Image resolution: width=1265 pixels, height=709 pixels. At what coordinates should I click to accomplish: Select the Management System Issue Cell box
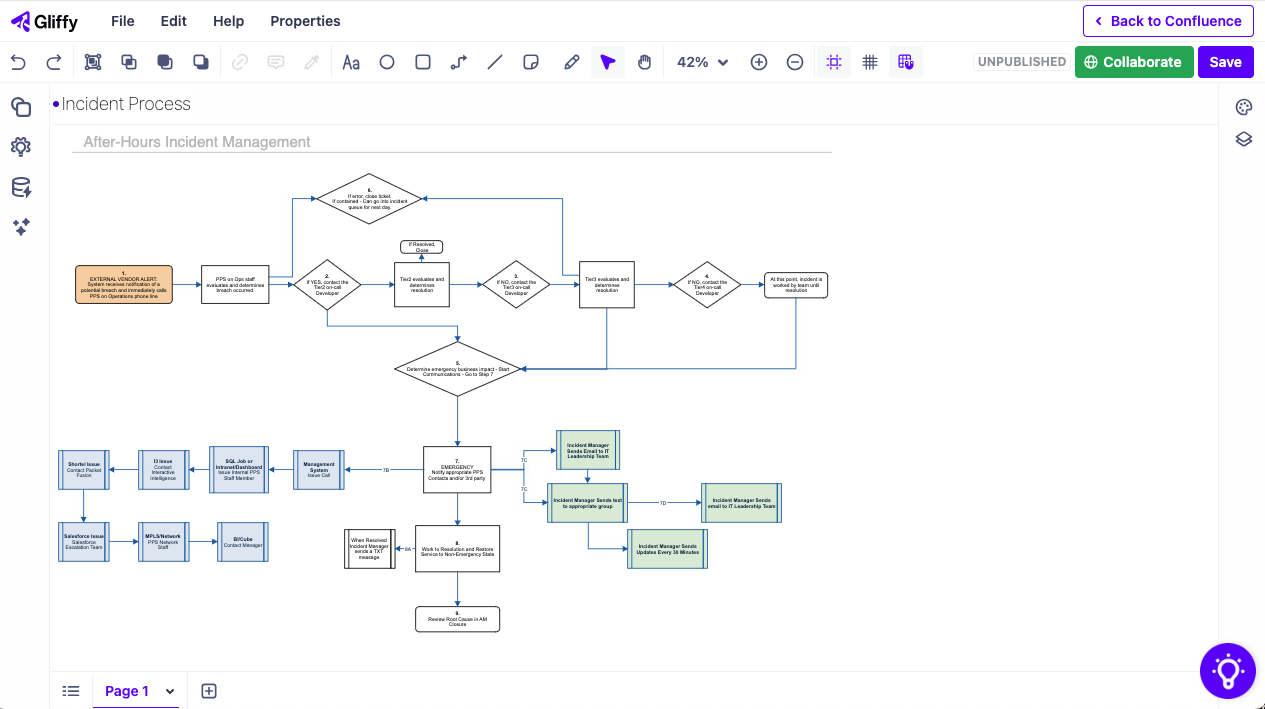click(x=319, y=470)
